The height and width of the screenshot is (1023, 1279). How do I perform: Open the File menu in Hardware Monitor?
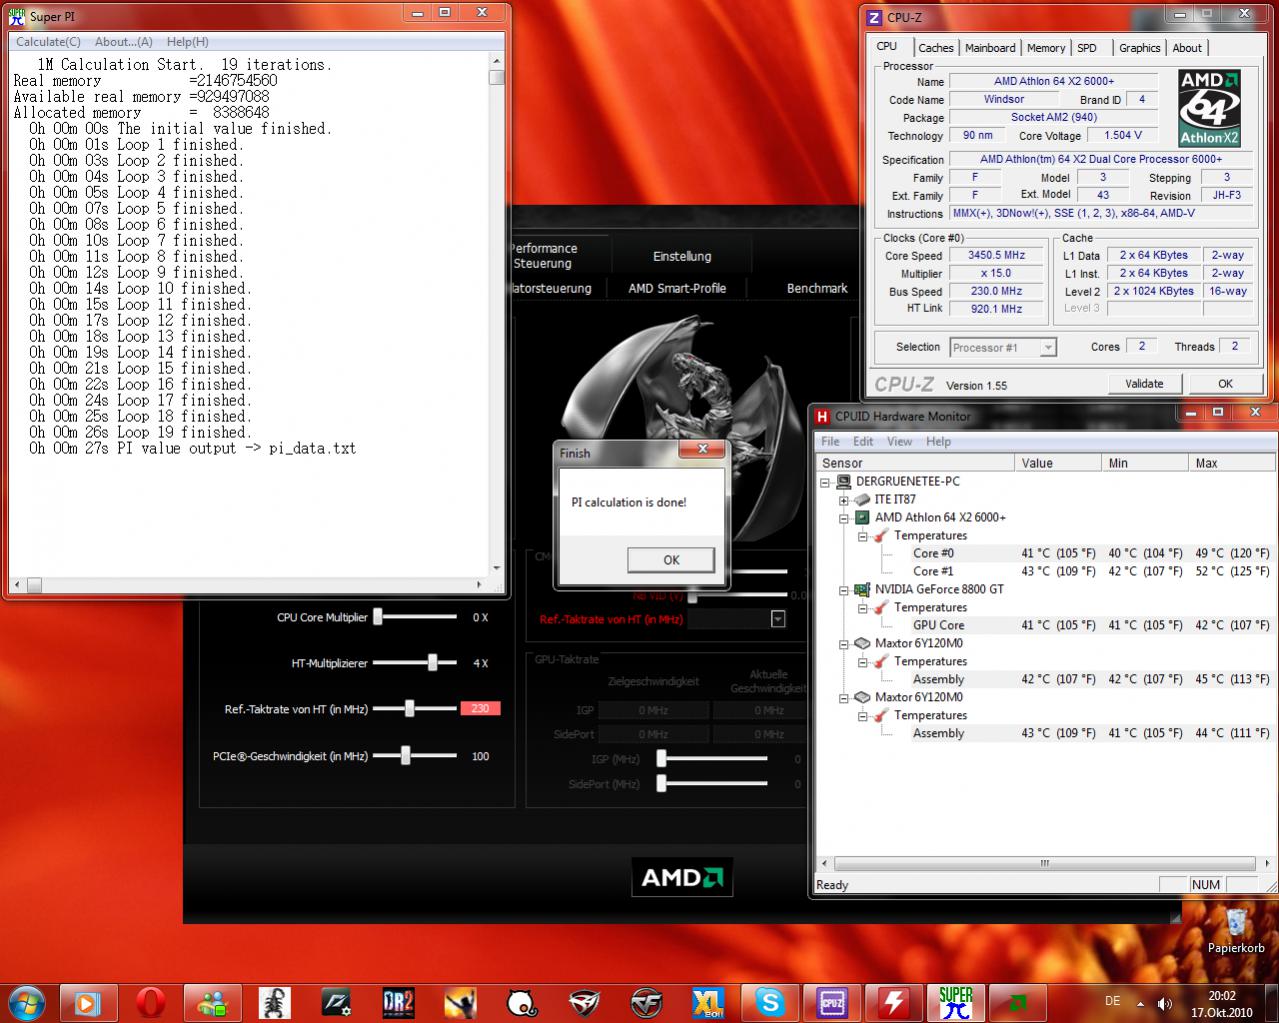pyautogui.click(x=830, y=441)
